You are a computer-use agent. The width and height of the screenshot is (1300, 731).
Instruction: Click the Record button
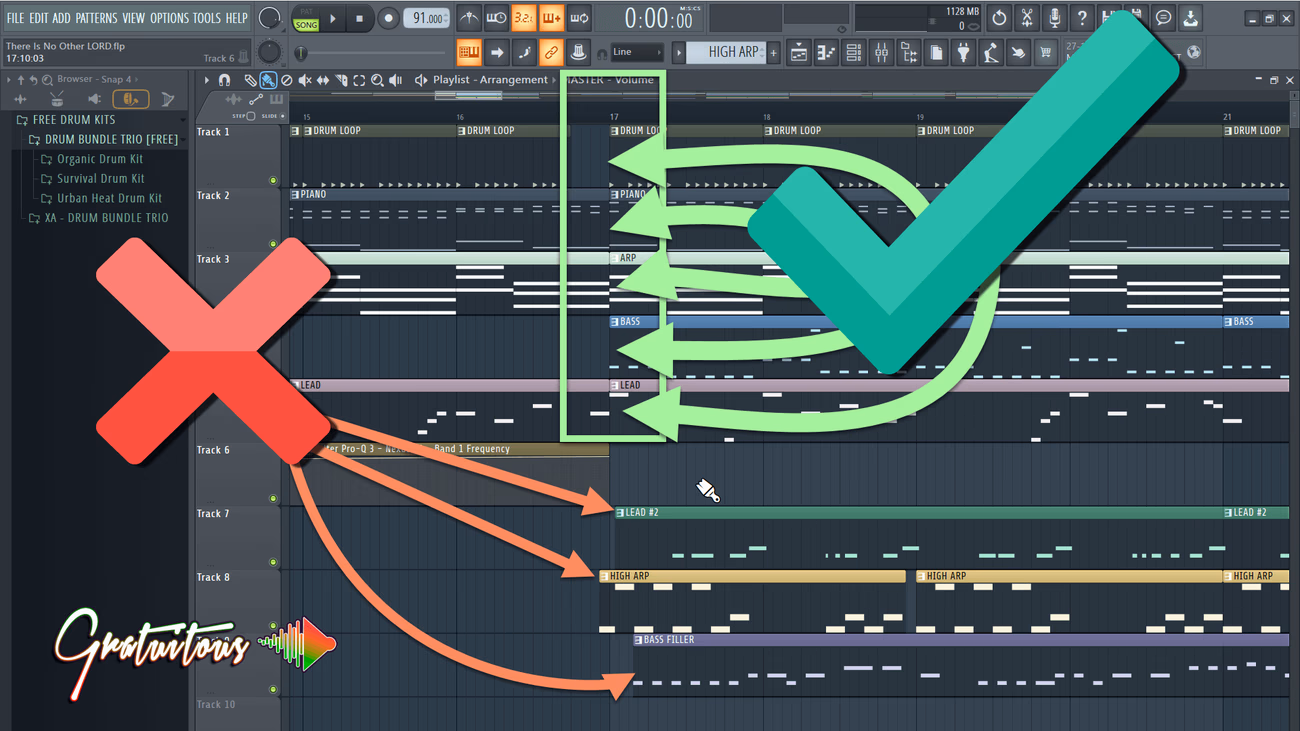point(388,19)
